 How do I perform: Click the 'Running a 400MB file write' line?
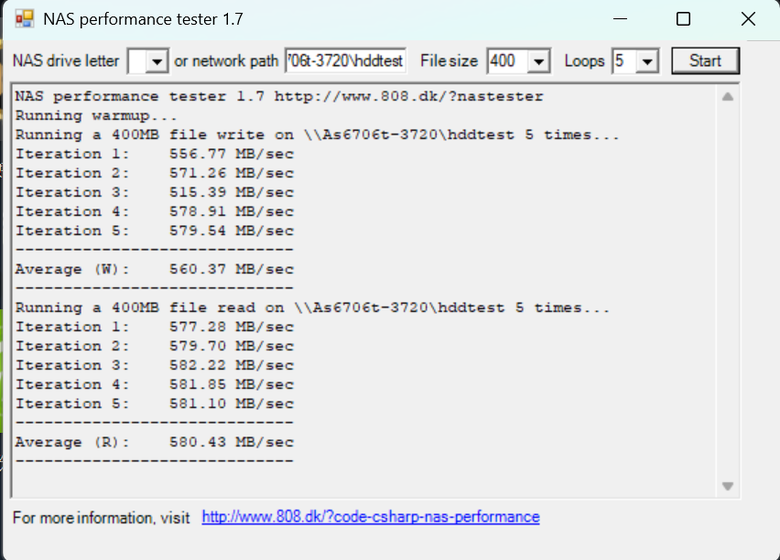coord(317,135)
